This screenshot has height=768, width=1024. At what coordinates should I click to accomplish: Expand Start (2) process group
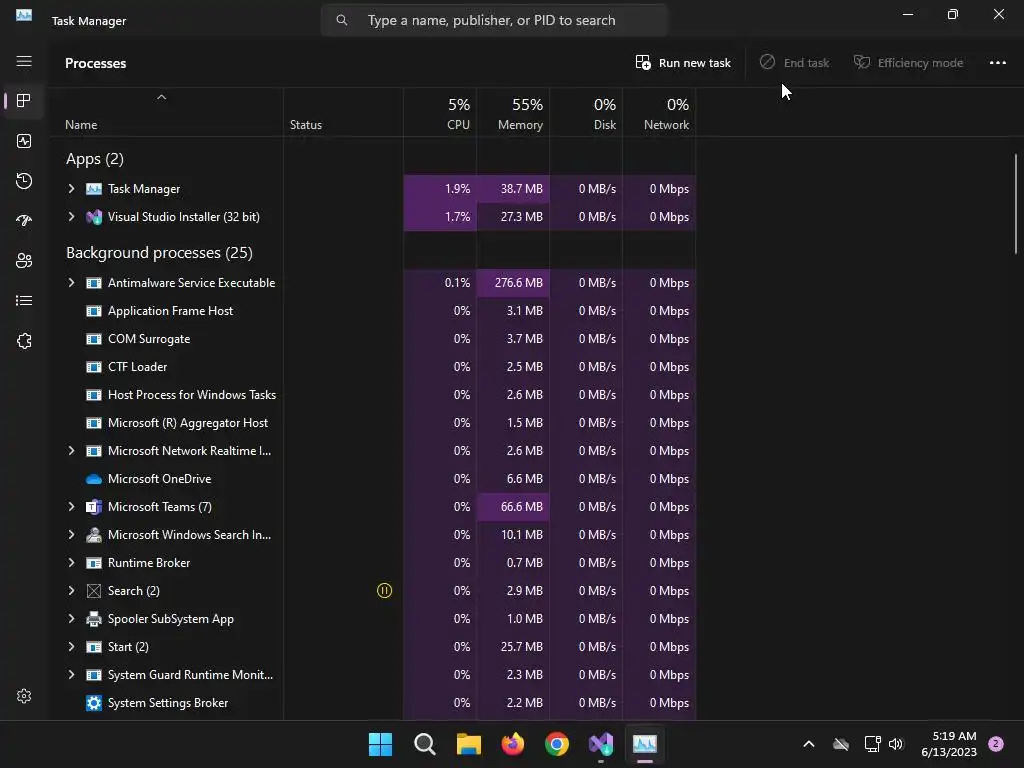(x=71, y=647)
